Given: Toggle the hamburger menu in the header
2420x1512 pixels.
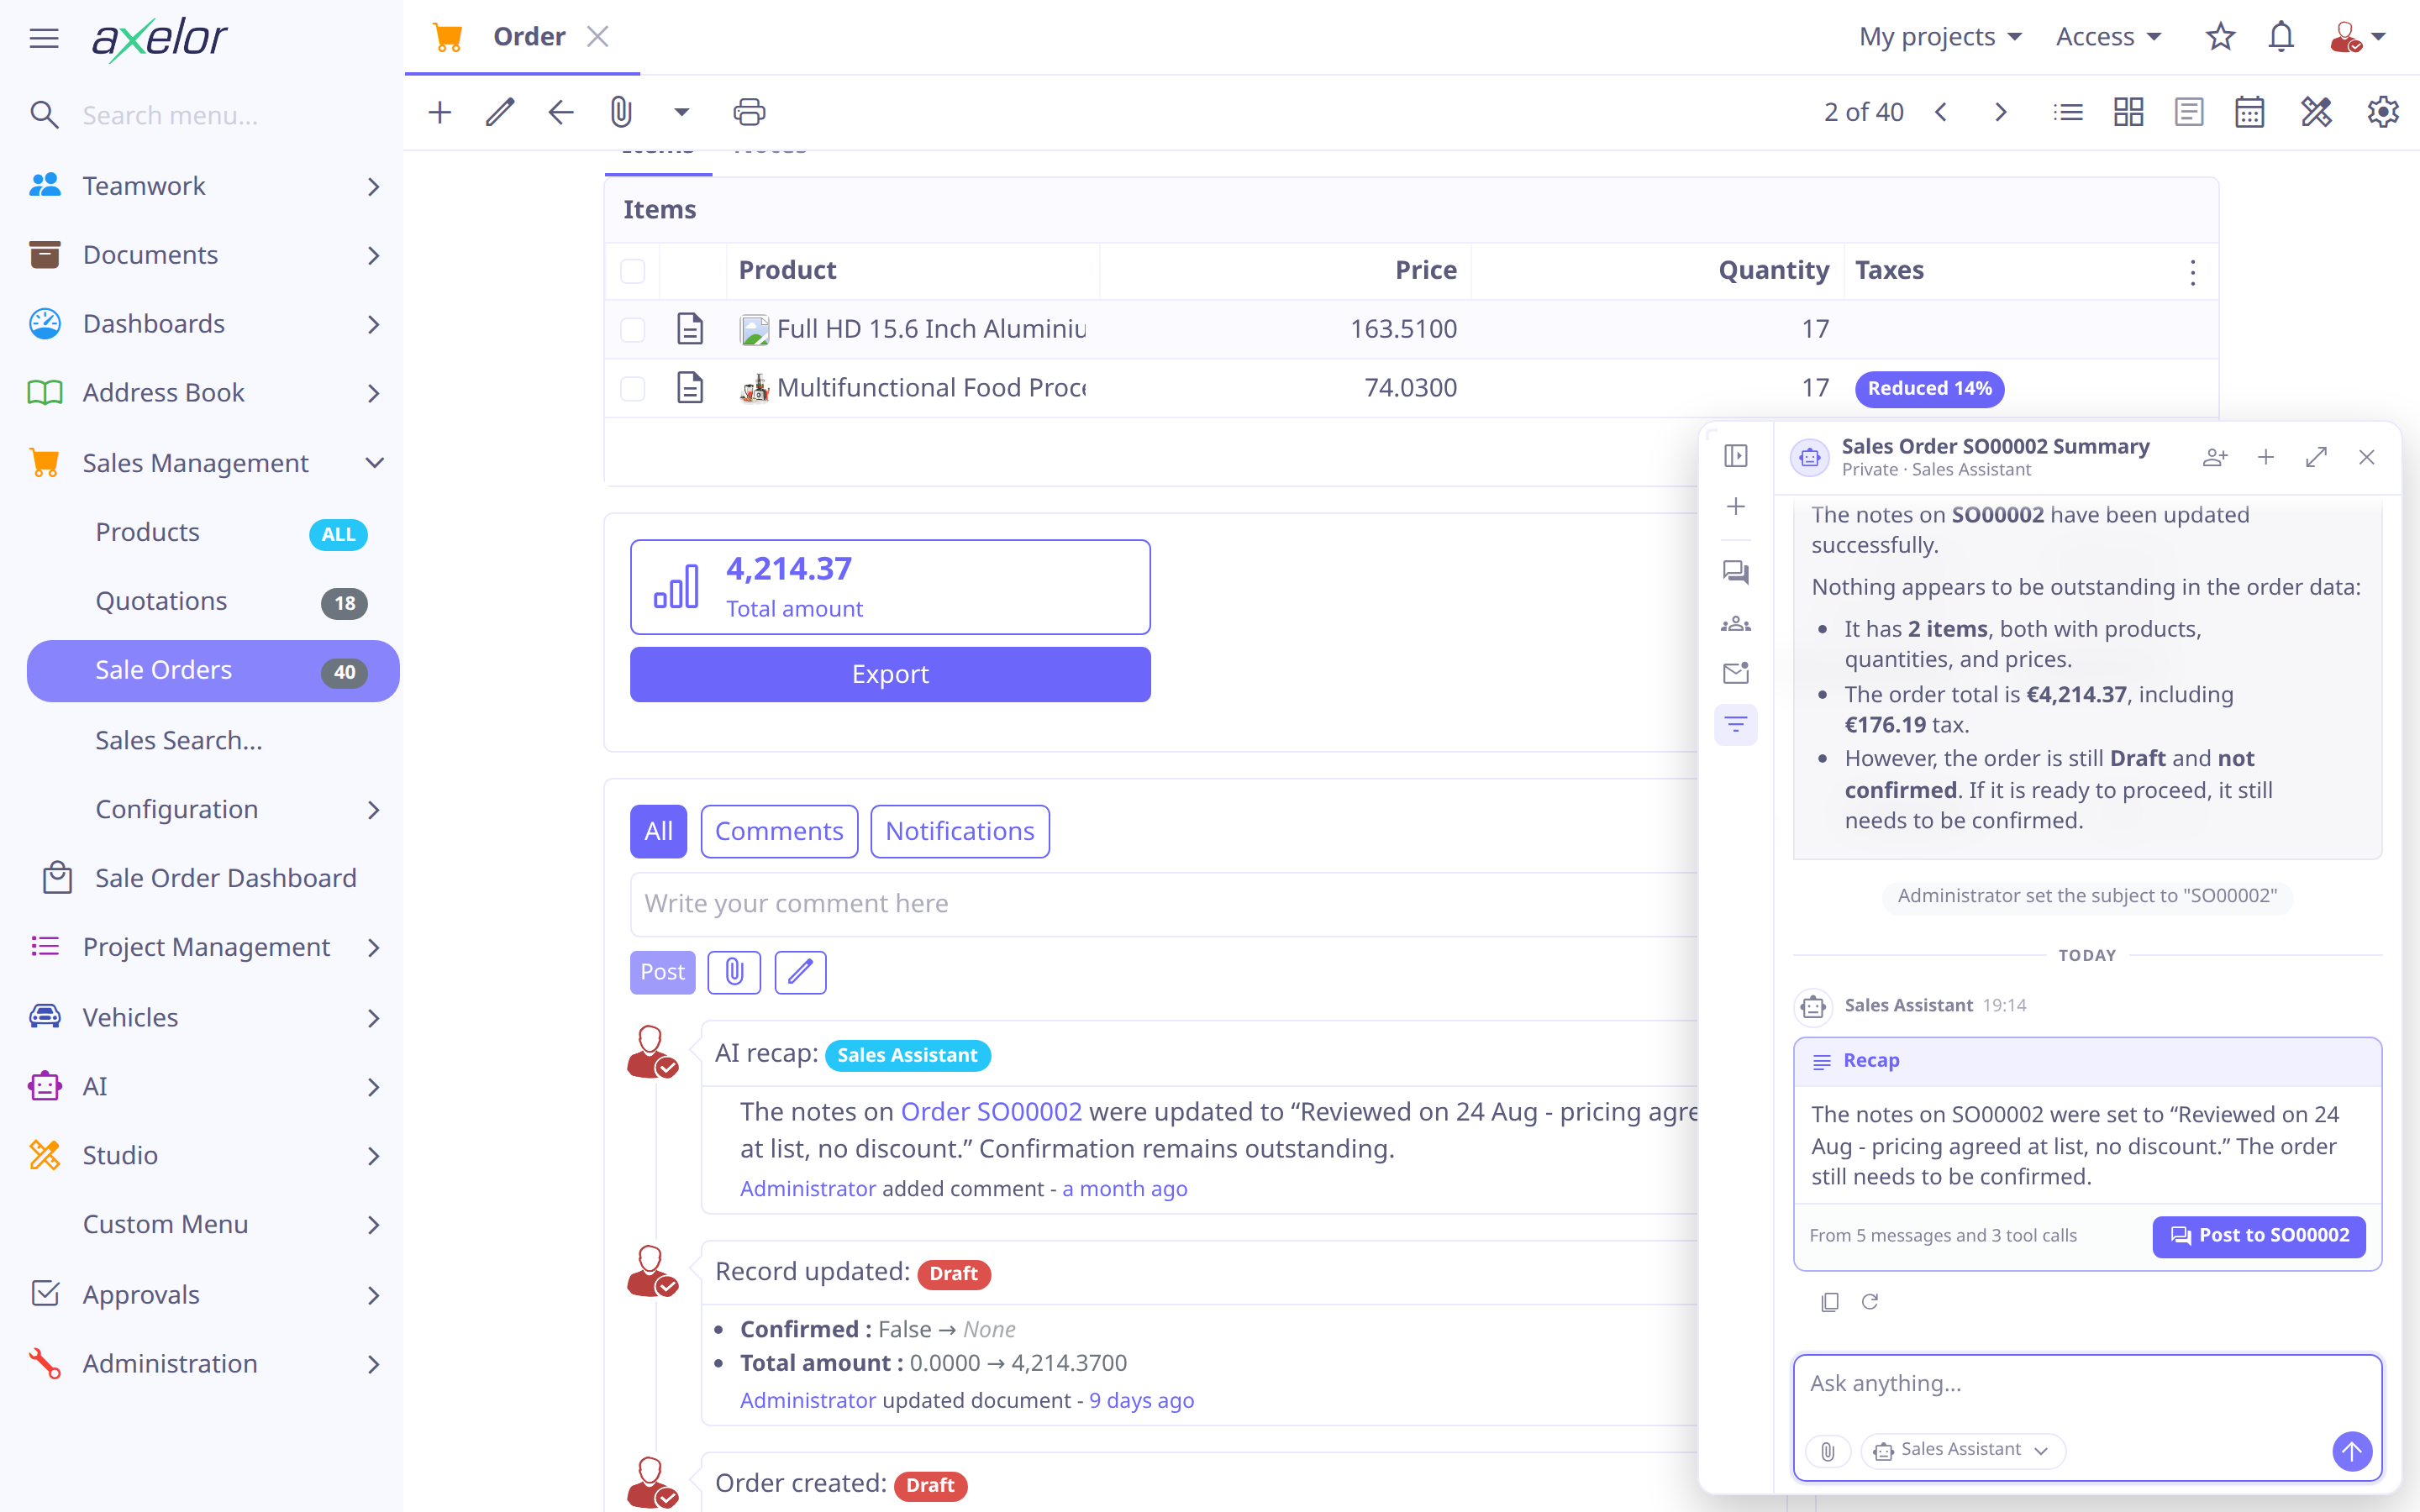Looking at the screenshot, I should click(x=44, y=39).
